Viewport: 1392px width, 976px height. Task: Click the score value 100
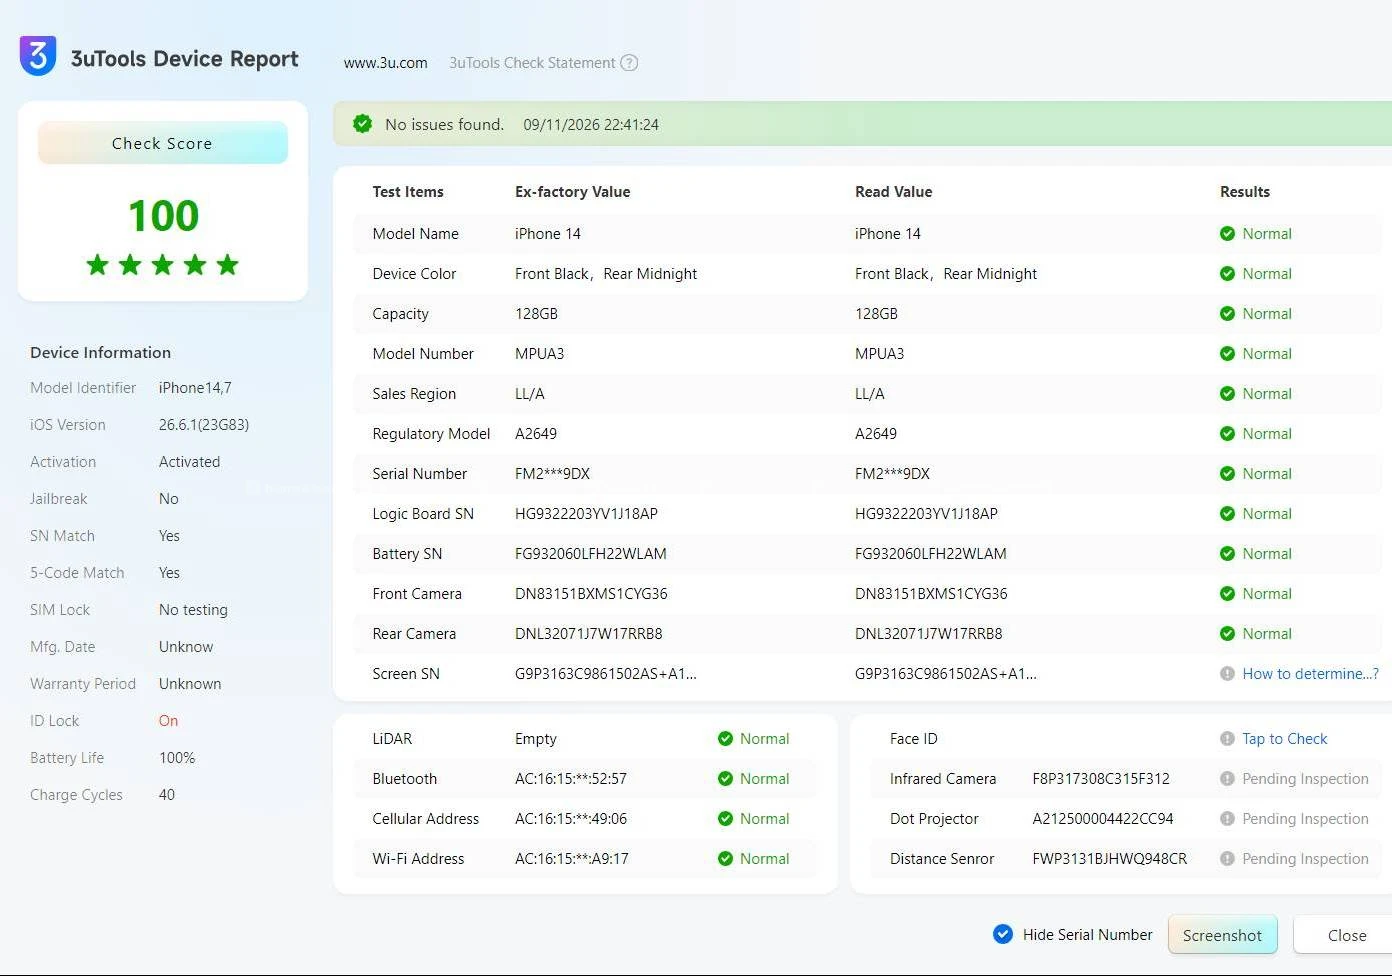tap(163, 215)
